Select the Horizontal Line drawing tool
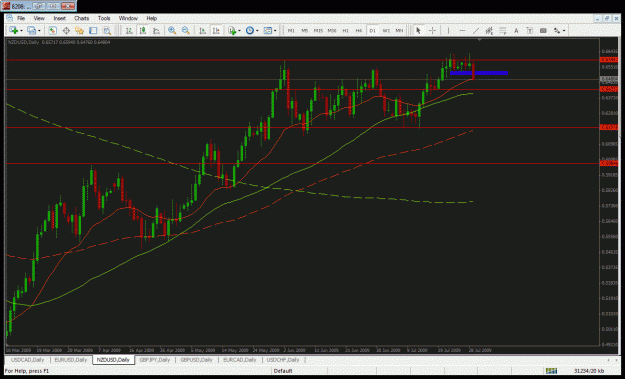Image resolution: width=625 pixels, height=379 pixels. (x=462, y=31)
